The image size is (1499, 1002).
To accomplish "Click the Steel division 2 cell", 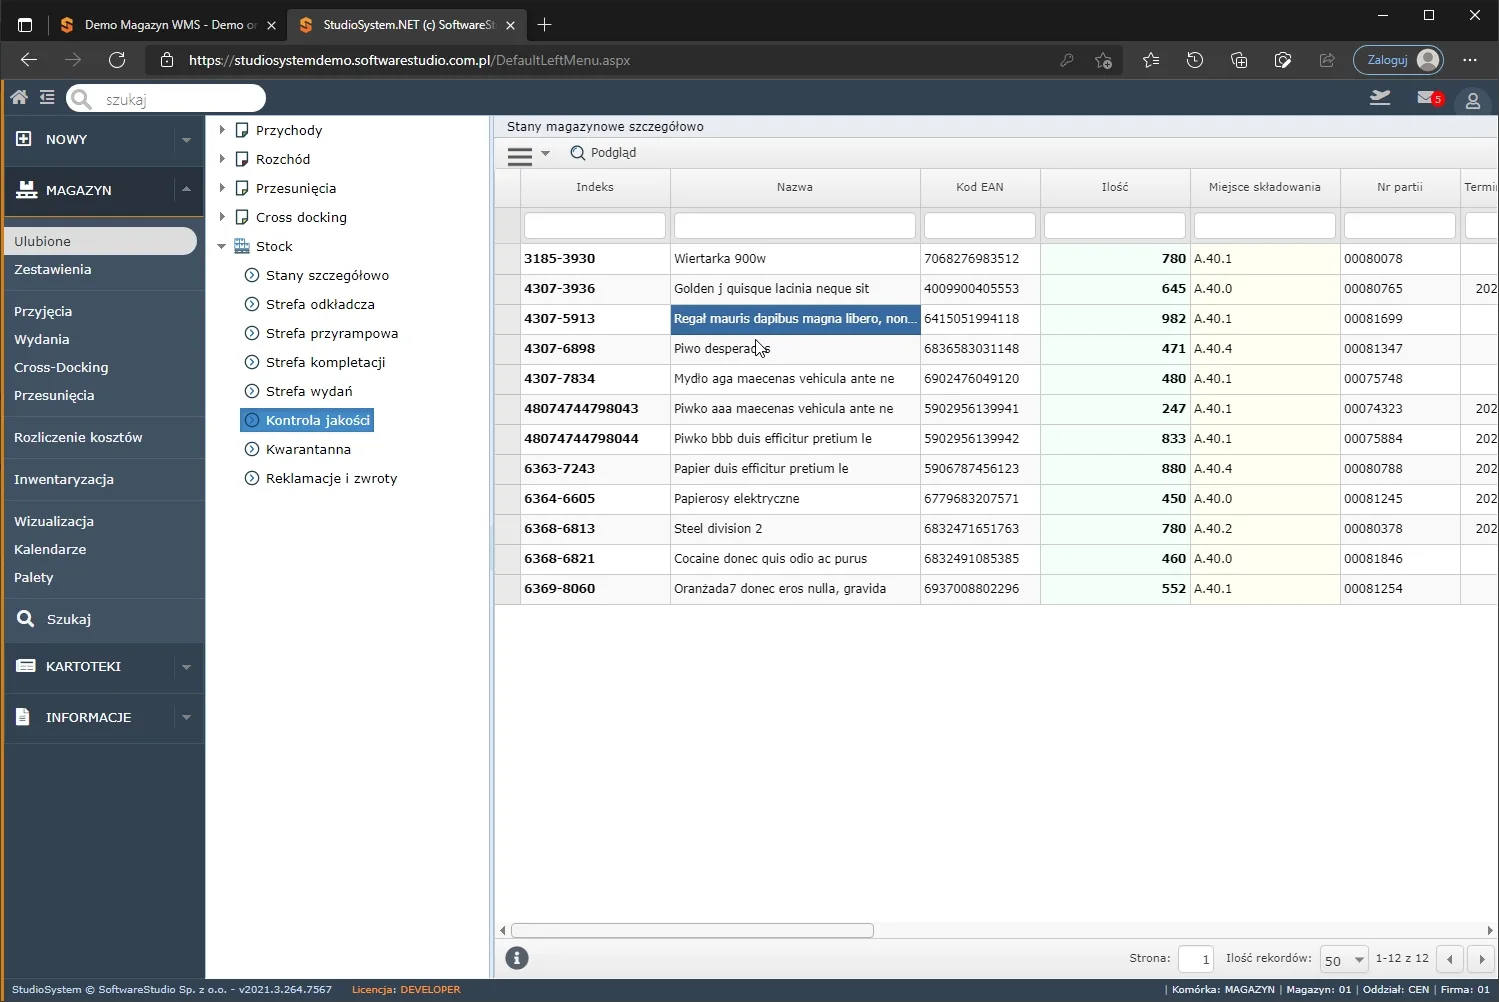I will [795, 528].
